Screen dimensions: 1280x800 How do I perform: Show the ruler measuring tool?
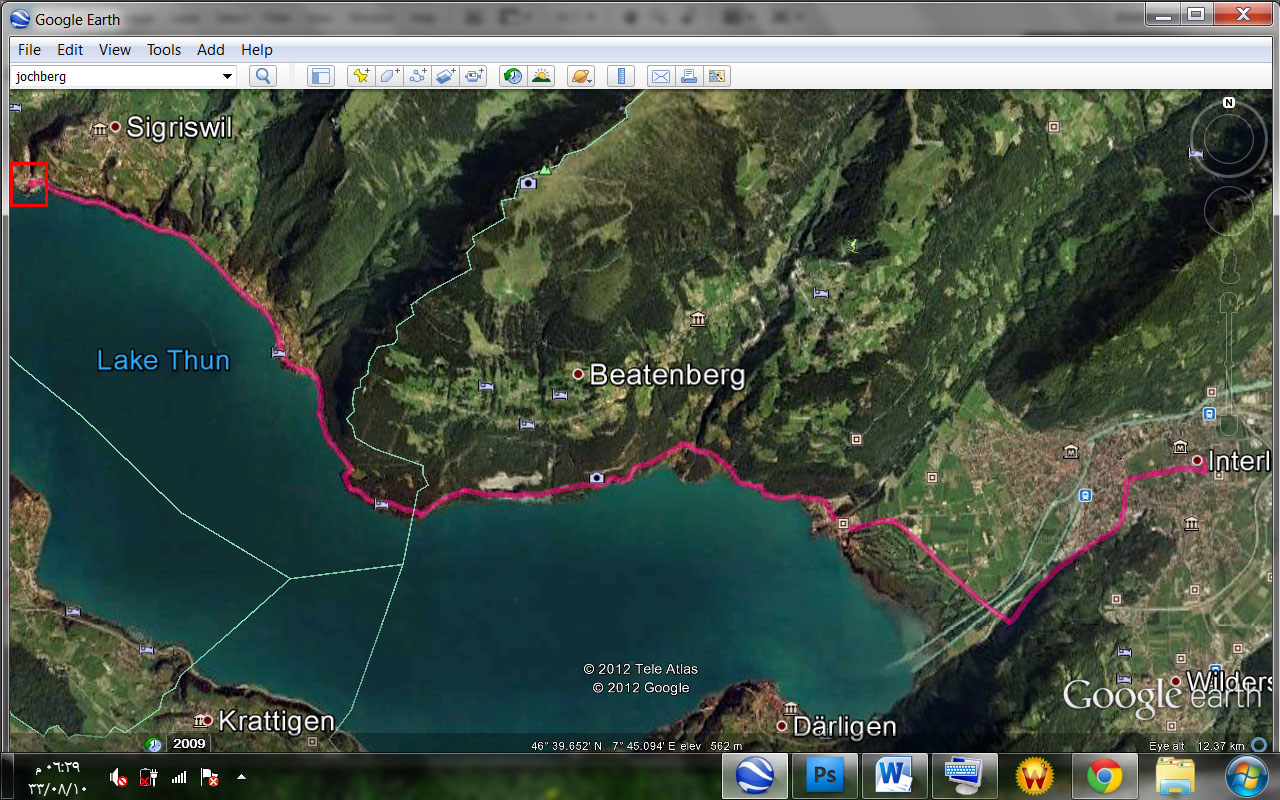621,76
